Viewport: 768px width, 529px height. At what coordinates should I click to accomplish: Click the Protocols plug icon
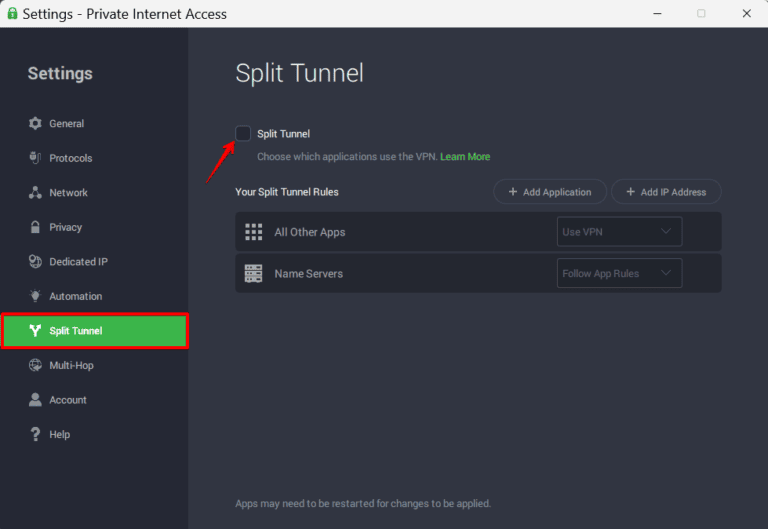(x=35, y=158)
